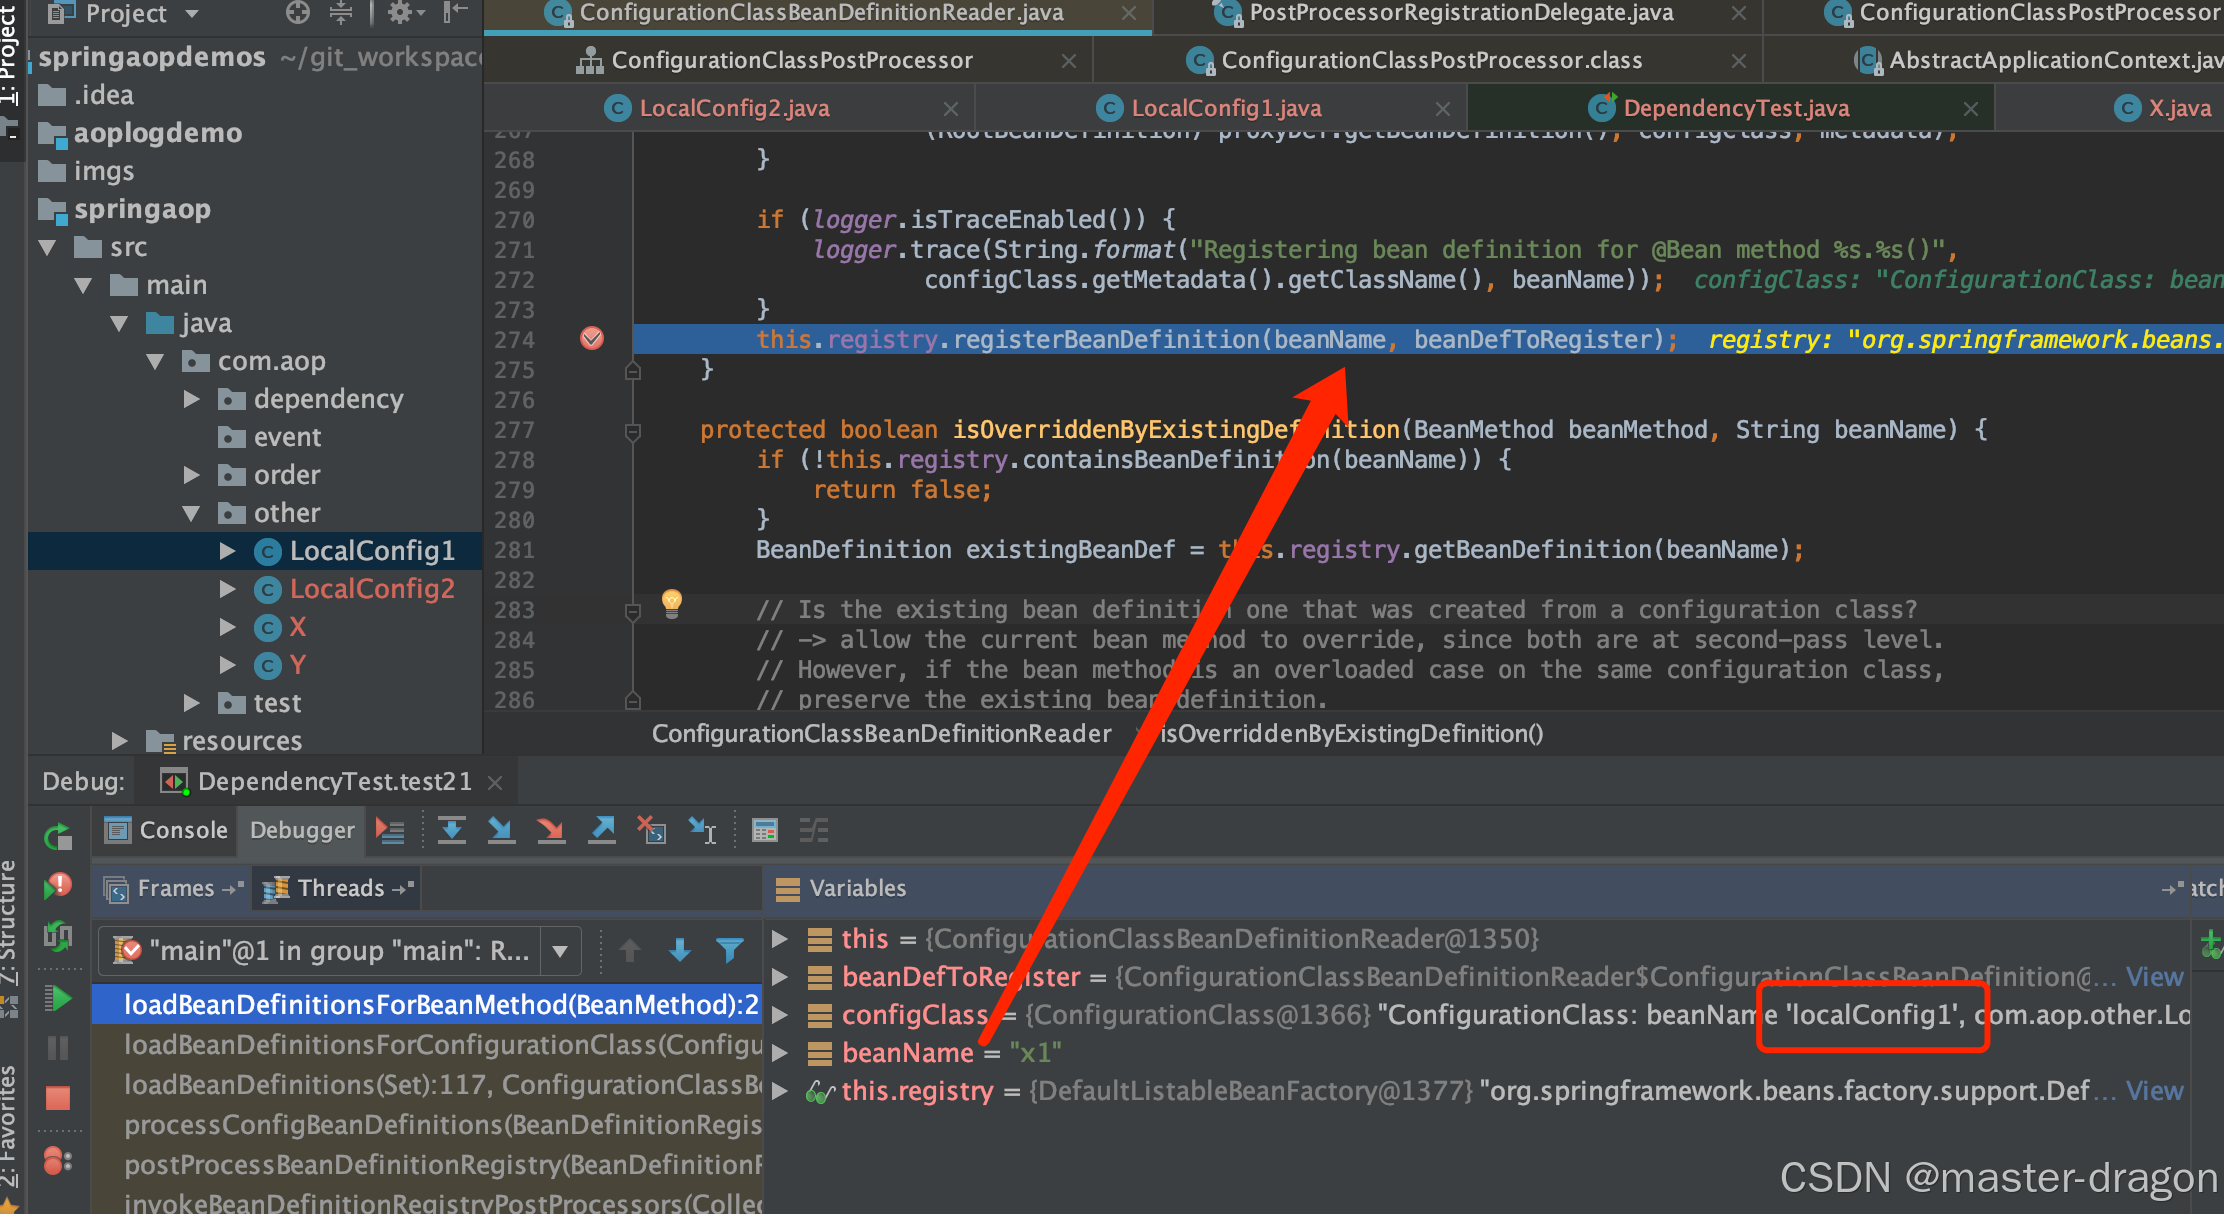Switch to the Console tab

(x=167, y=830)
